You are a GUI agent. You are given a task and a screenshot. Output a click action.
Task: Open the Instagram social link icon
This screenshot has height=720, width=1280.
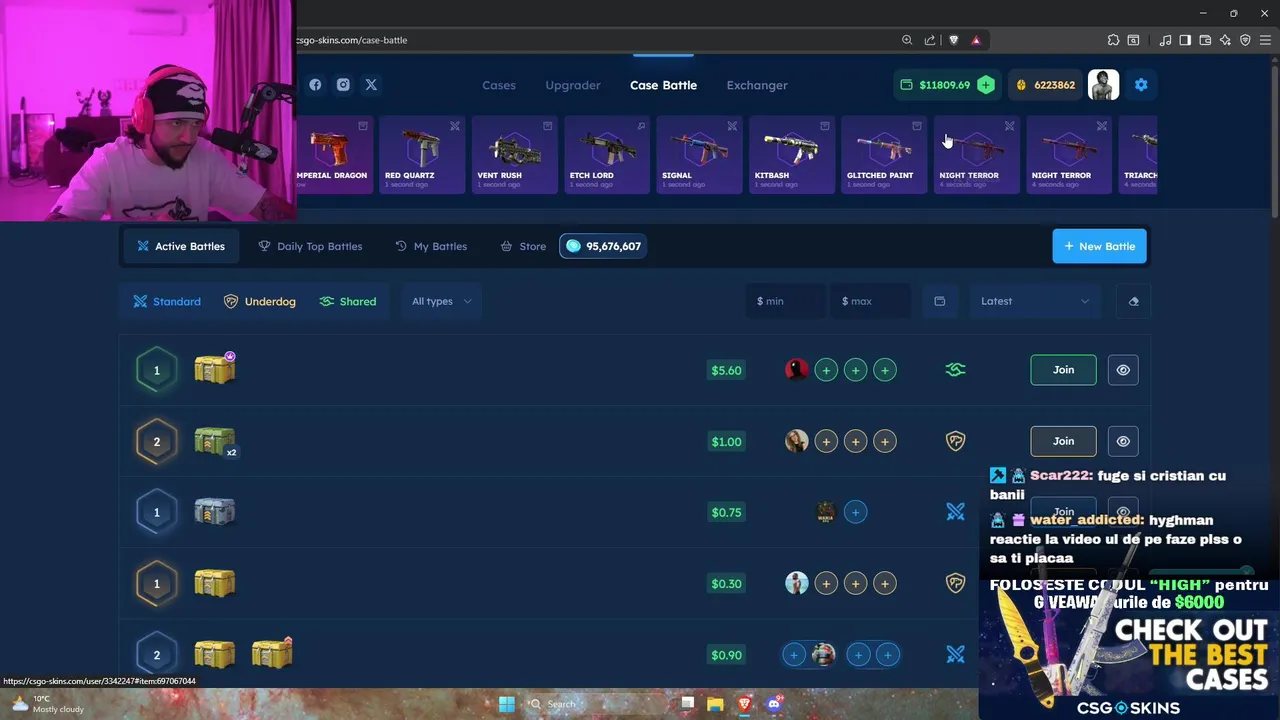343,85
